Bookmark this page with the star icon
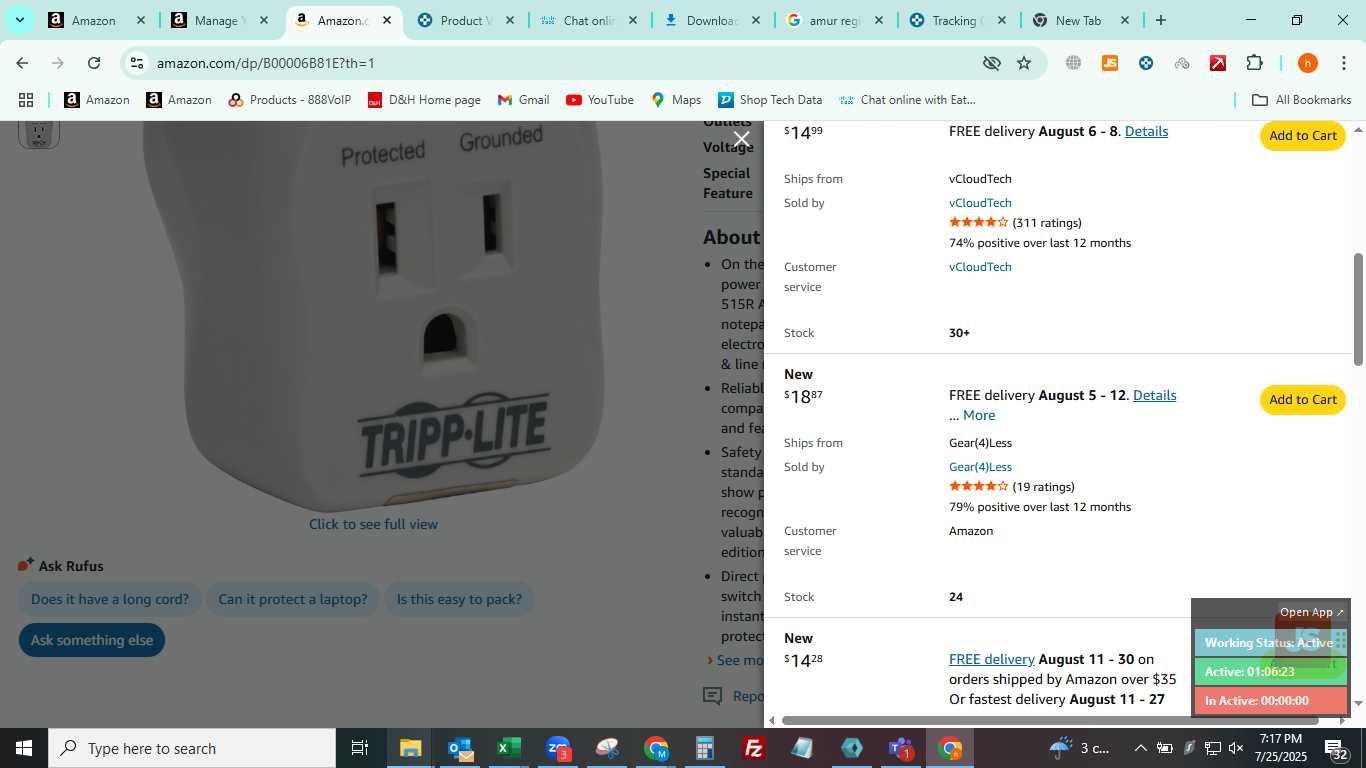The height and width of the screenshot is (768, 1366). [1024, 63]
